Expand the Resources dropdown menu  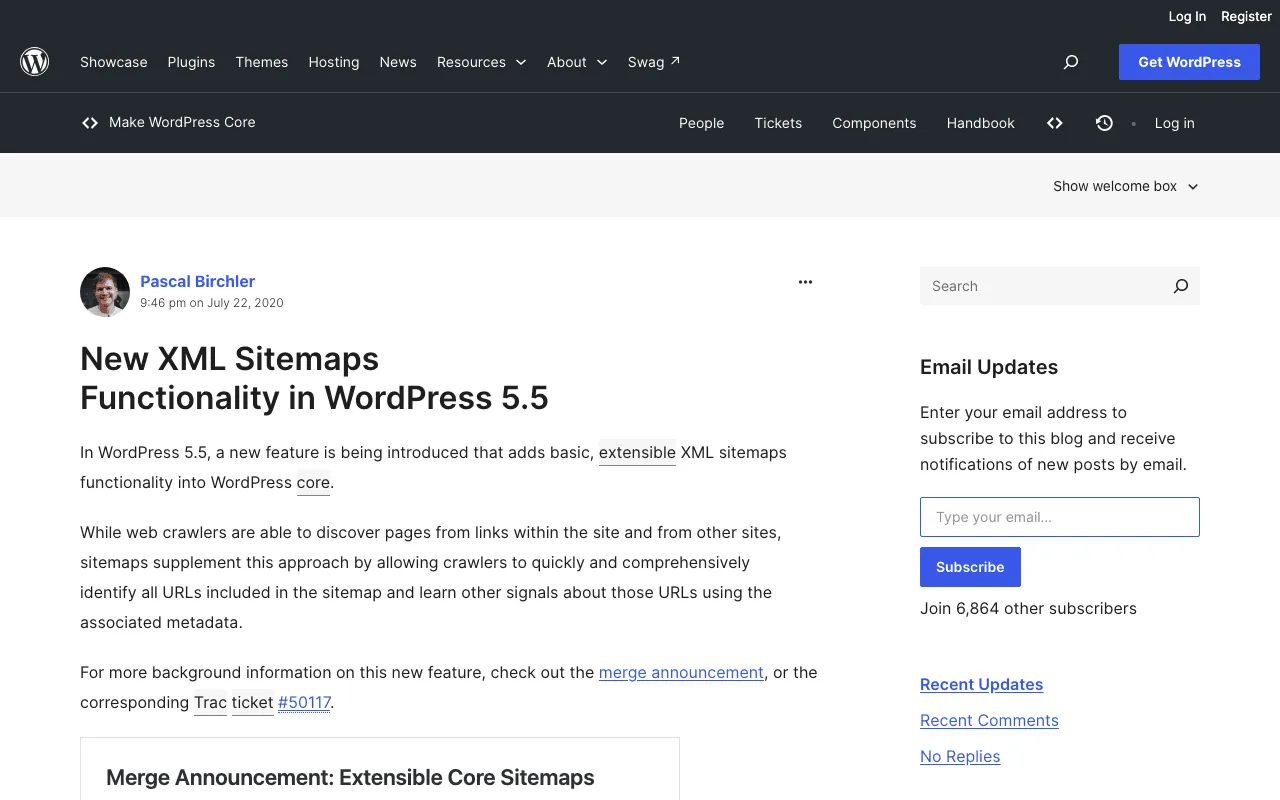(x=481, y=62)
